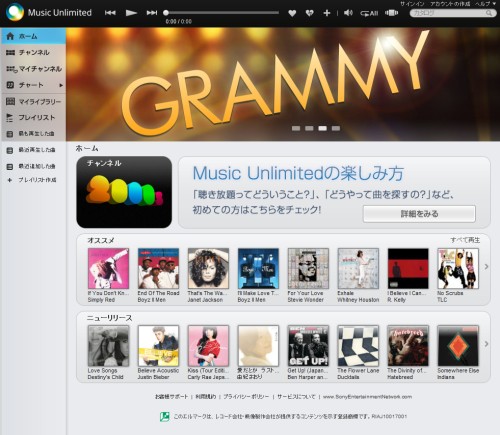Toggle the repeat All mode
This screenshot has height=435, width=500.
(x=369, y=13)
